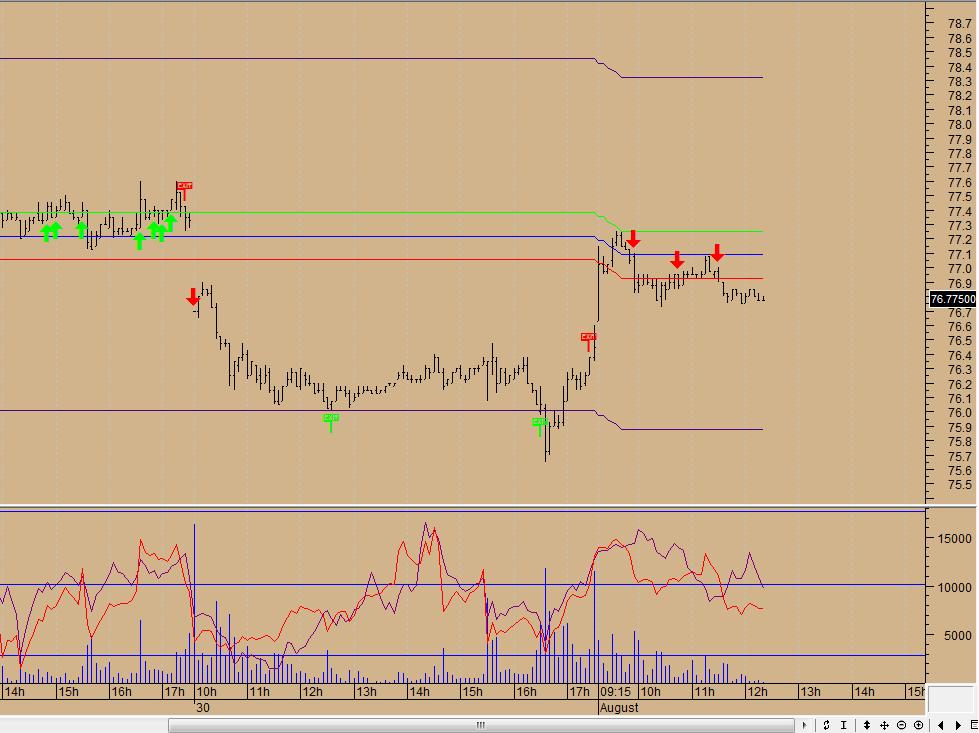
Task: Click the 78.0 price axis label
Action: pos(960,125)
